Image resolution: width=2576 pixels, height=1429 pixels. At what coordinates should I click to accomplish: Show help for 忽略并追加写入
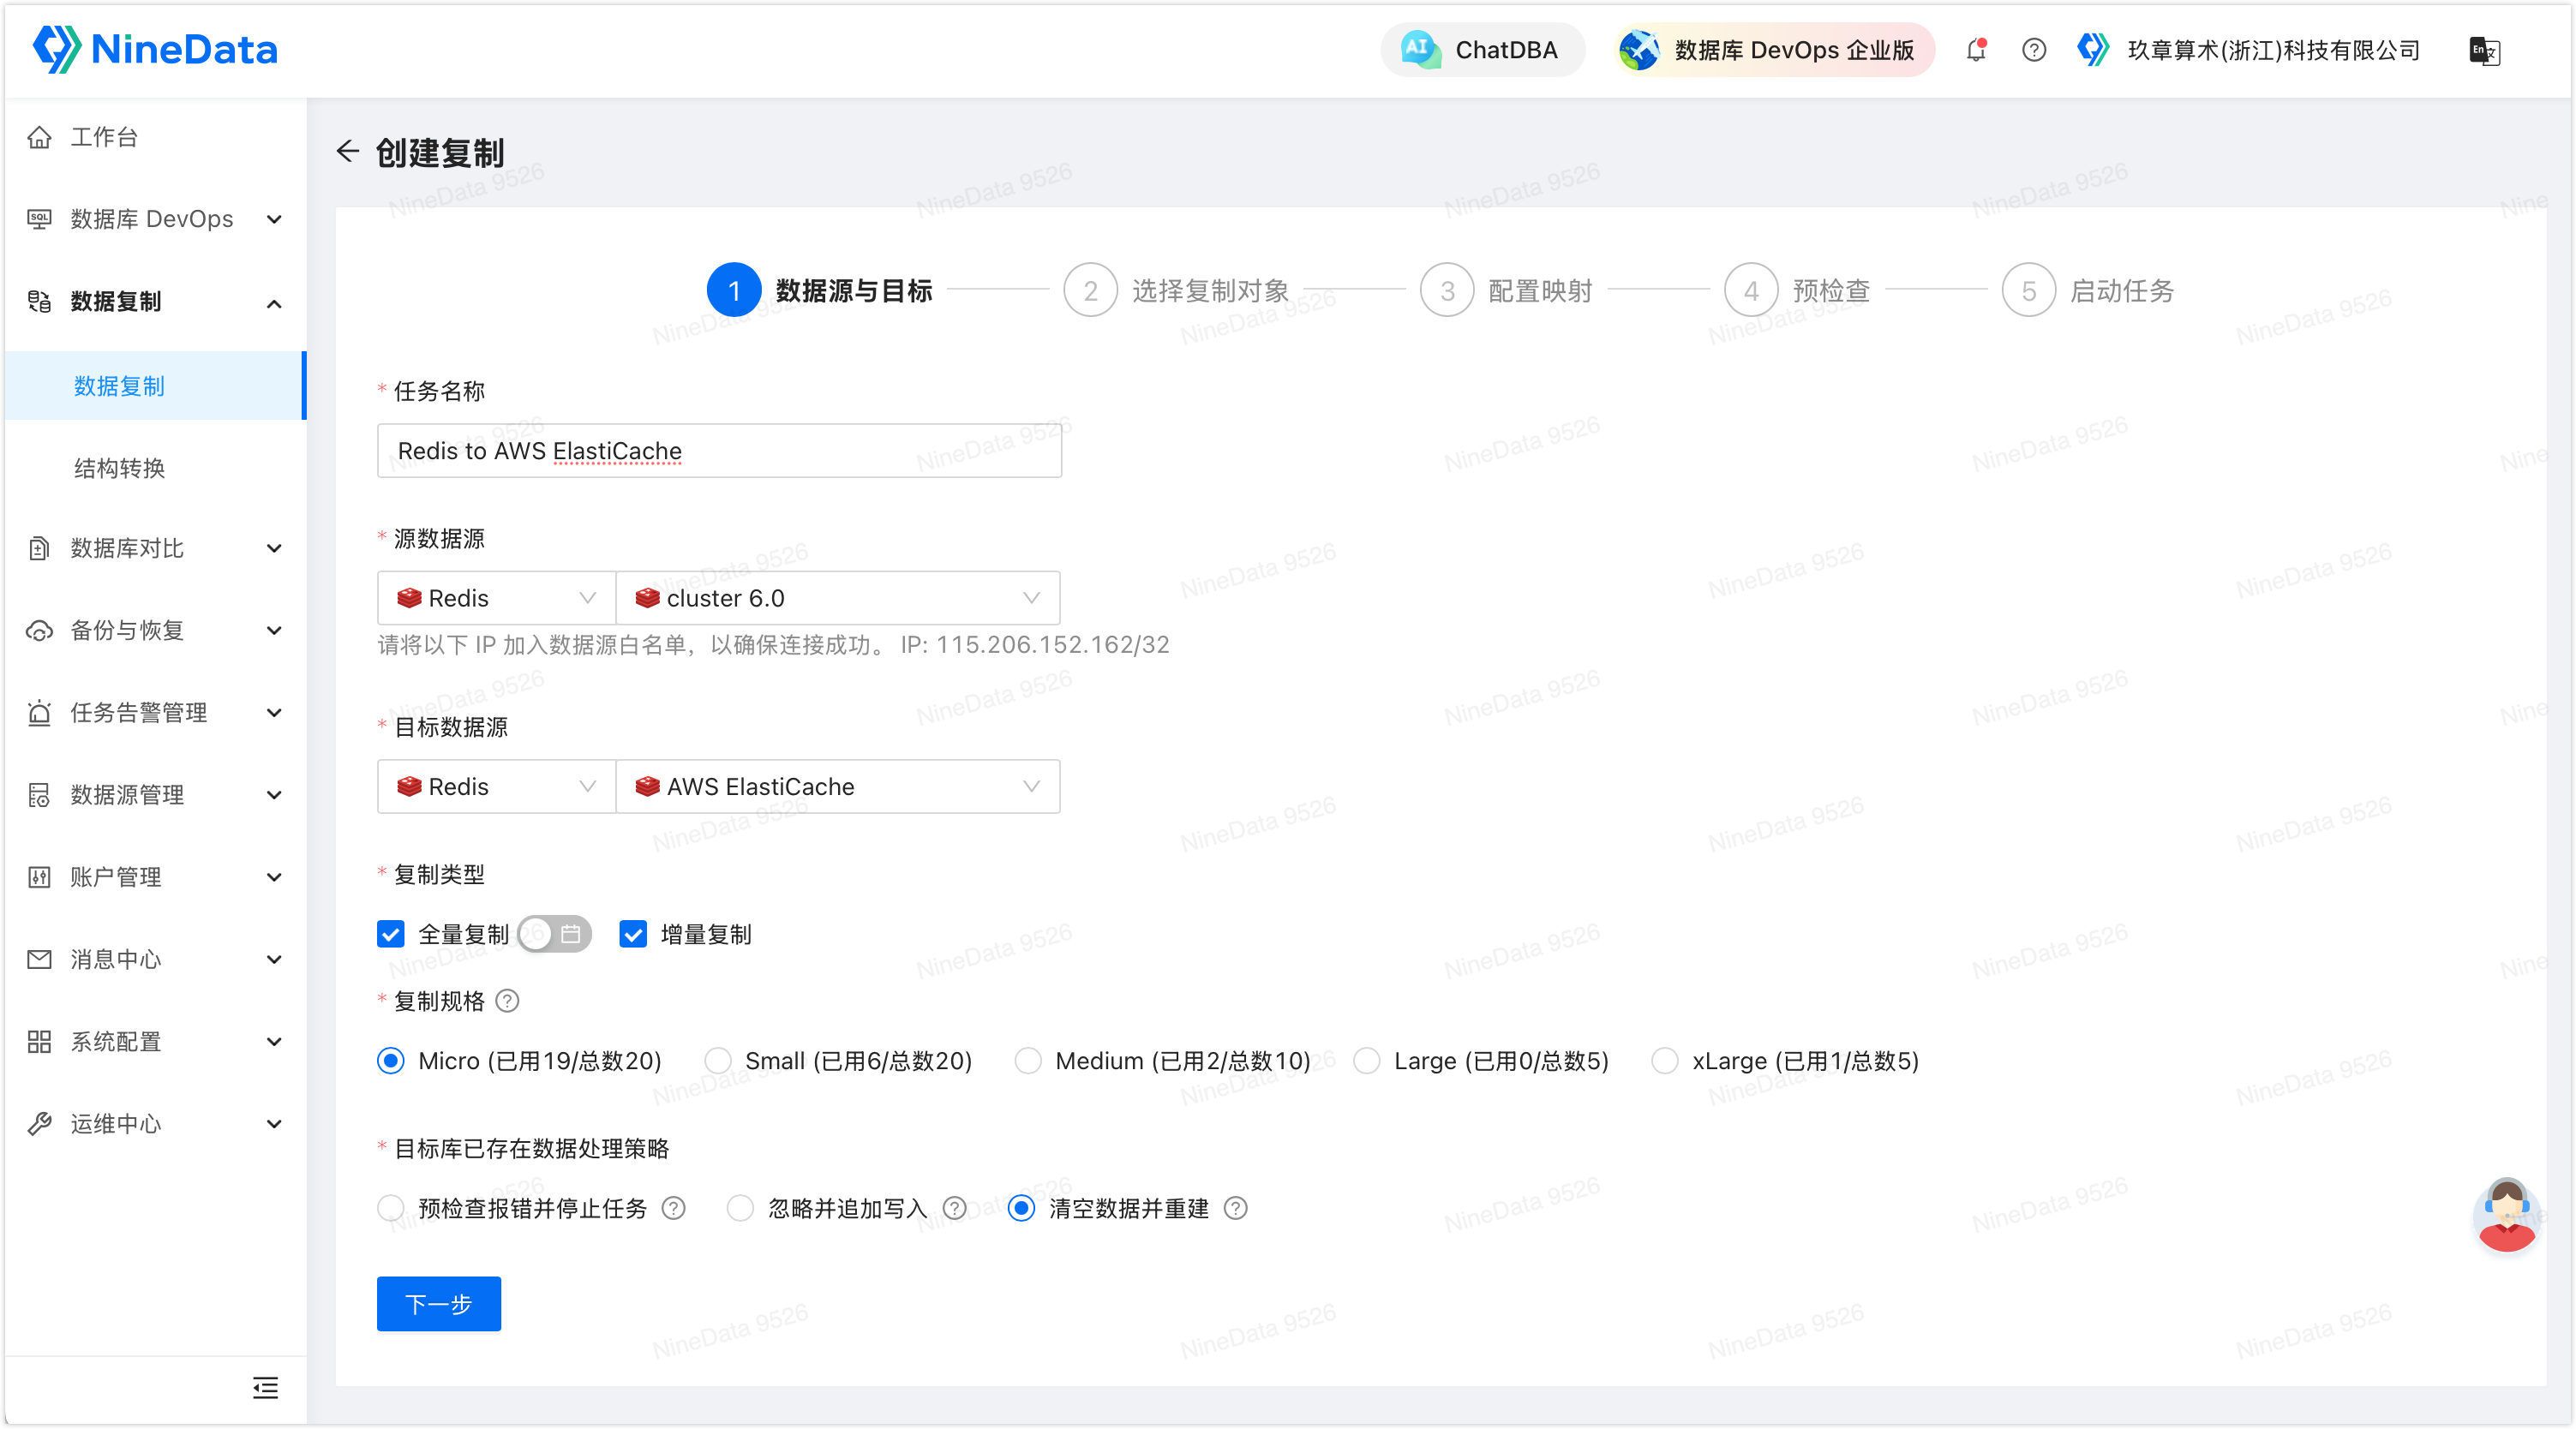(x=955, y=1208)
